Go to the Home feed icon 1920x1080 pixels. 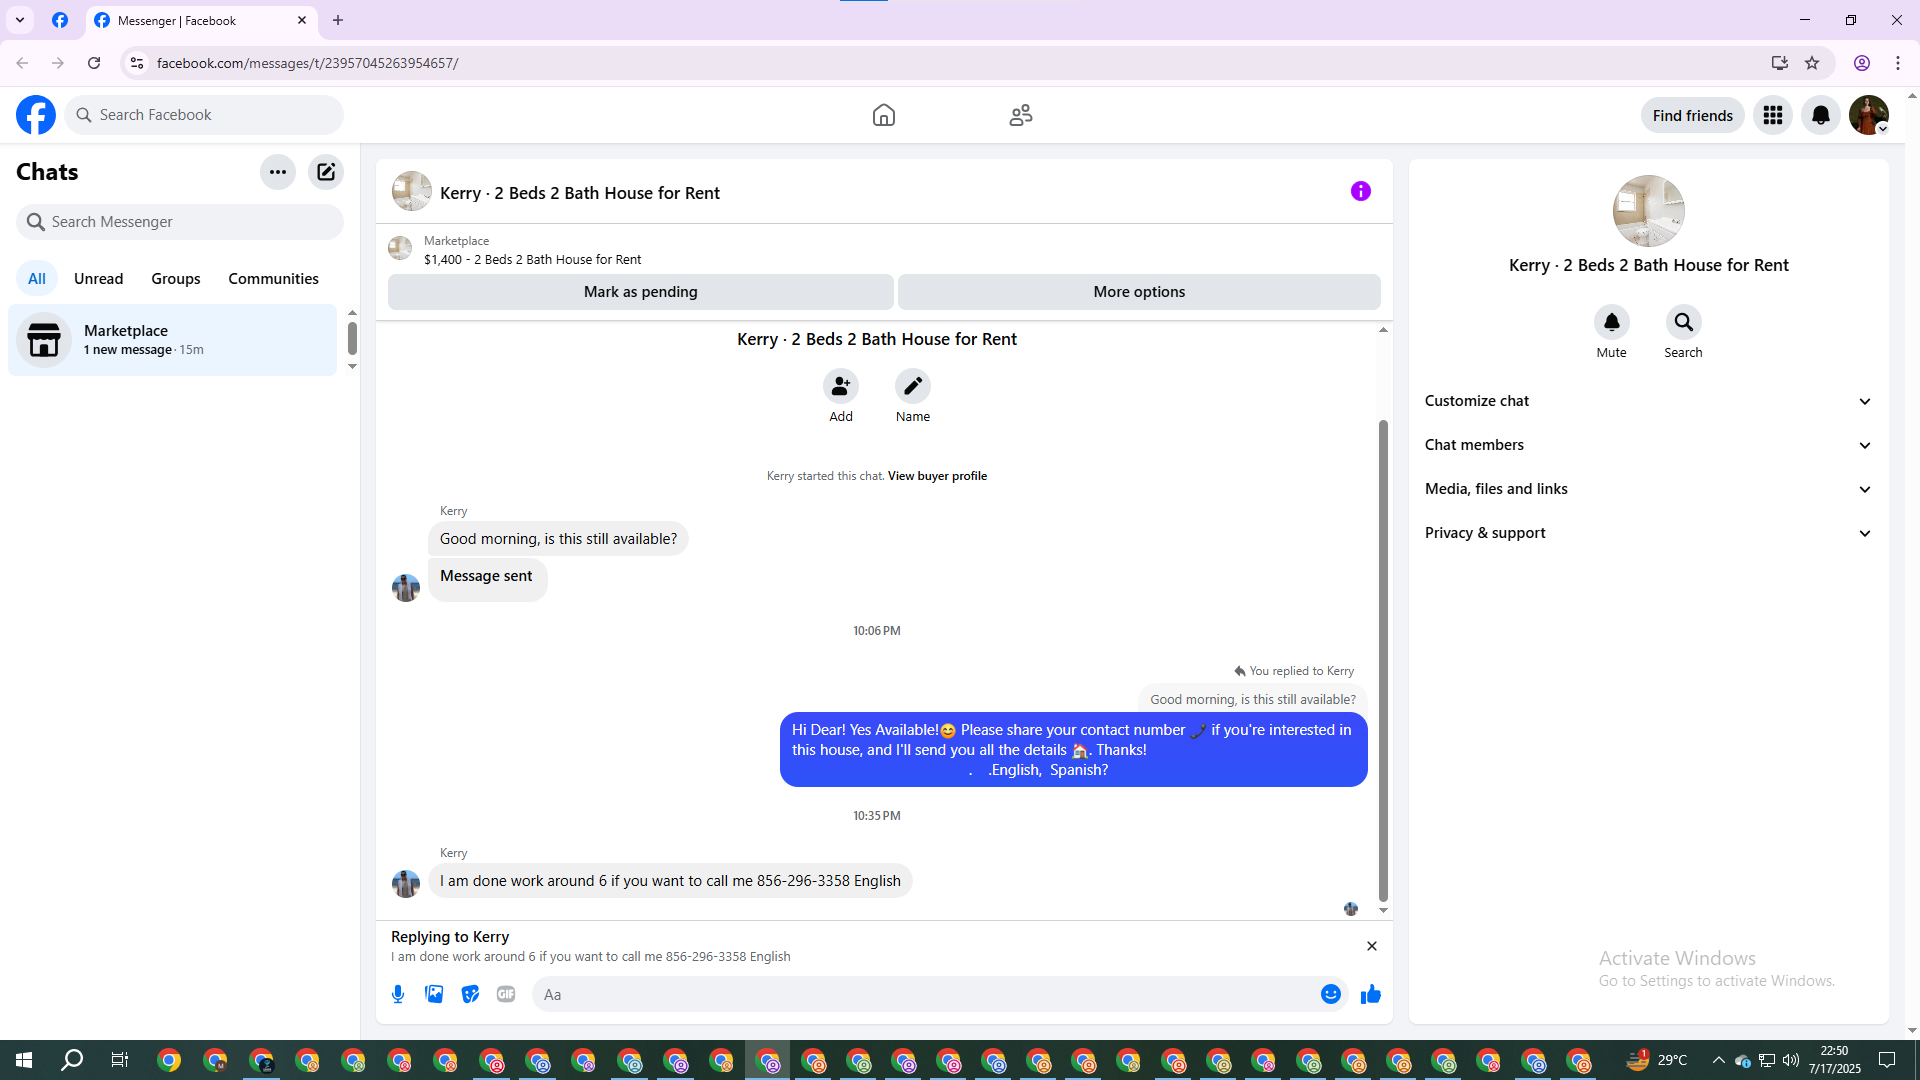point(884,115)
